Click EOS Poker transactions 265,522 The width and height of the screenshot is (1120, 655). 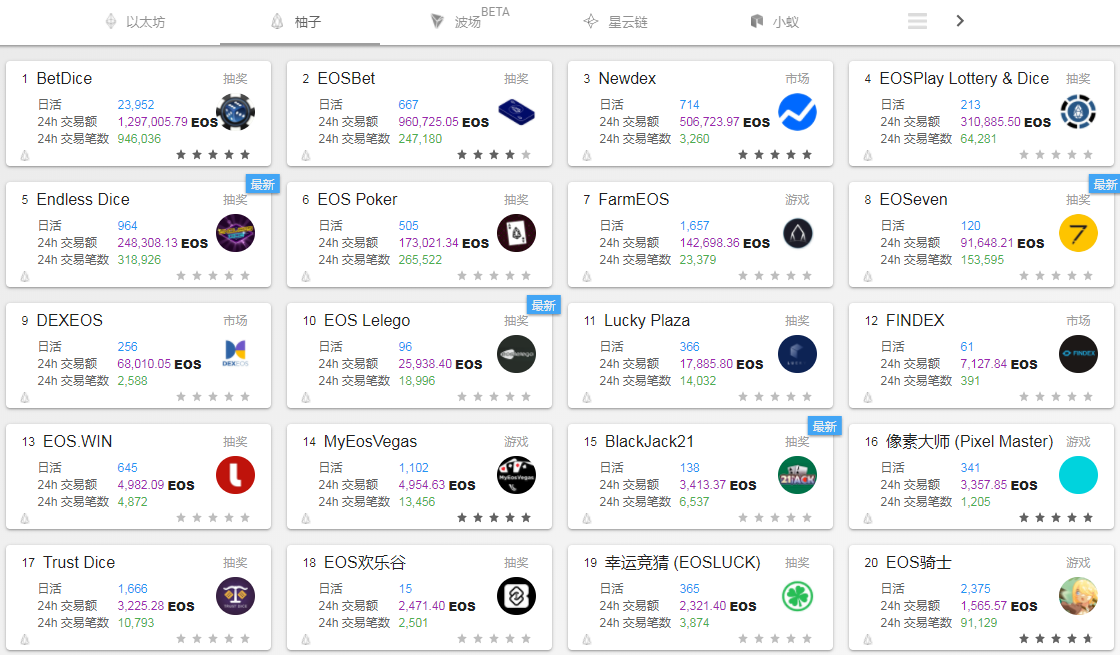coord(420,259)
